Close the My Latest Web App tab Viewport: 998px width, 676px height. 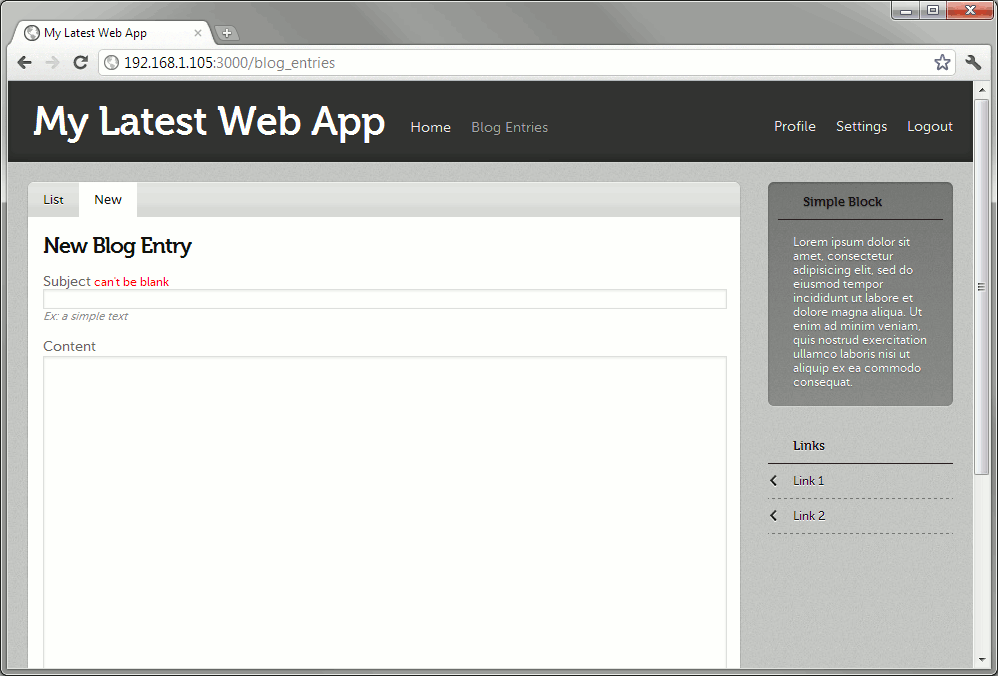198,33
